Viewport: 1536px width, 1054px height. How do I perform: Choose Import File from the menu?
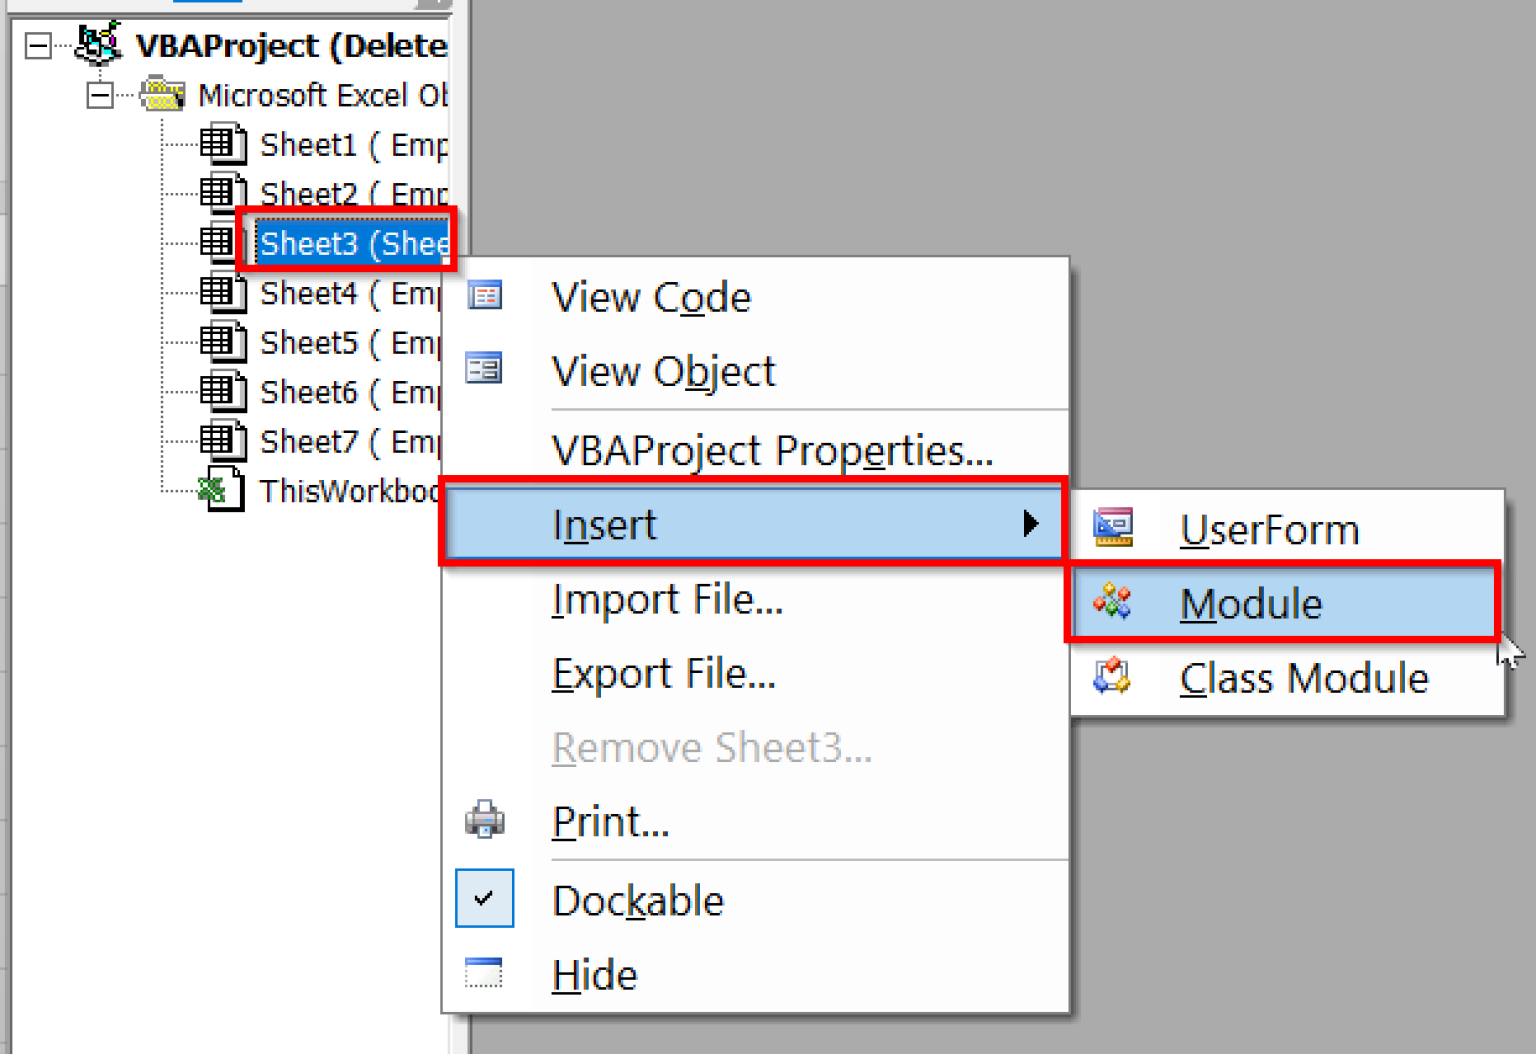click(x=668, y=599)
